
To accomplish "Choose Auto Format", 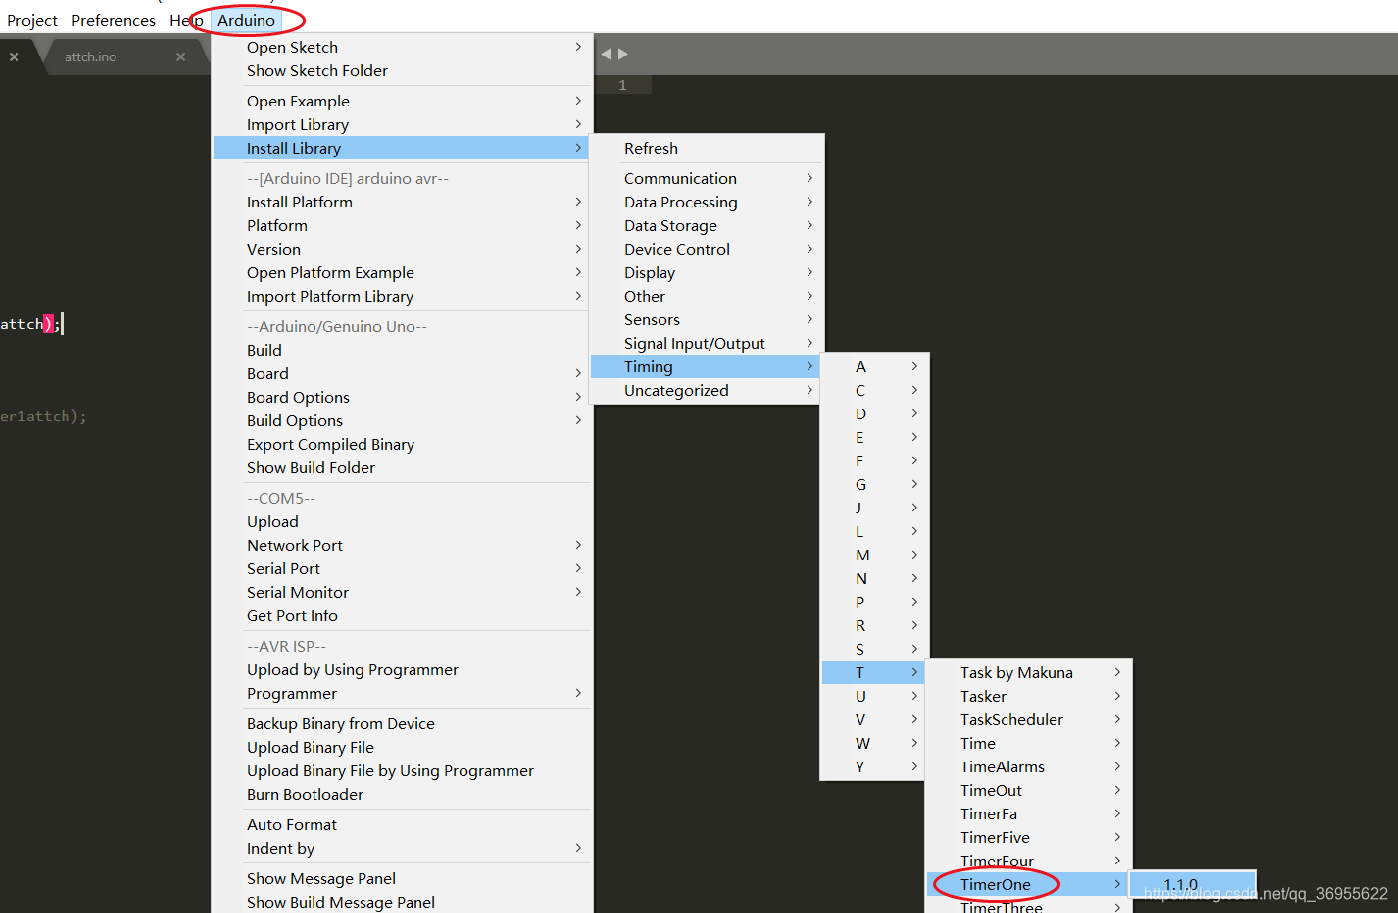I will coord(401,825).
